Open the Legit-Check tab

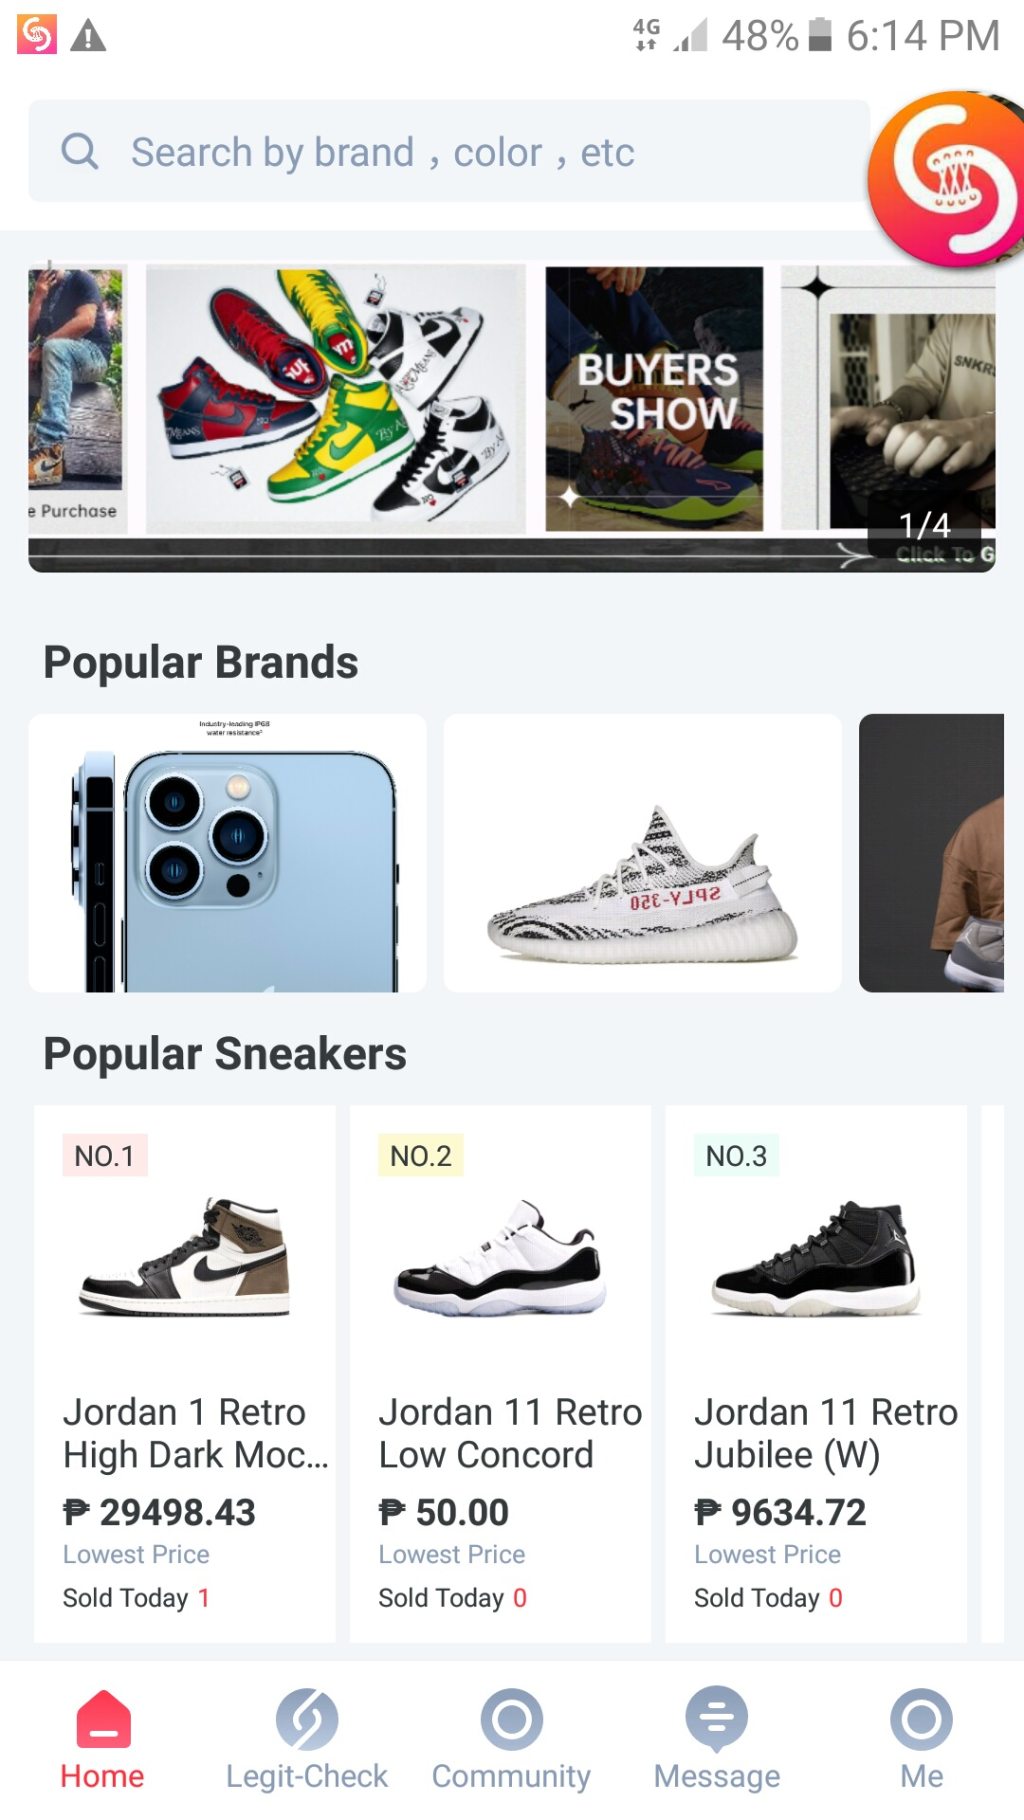306,1741
